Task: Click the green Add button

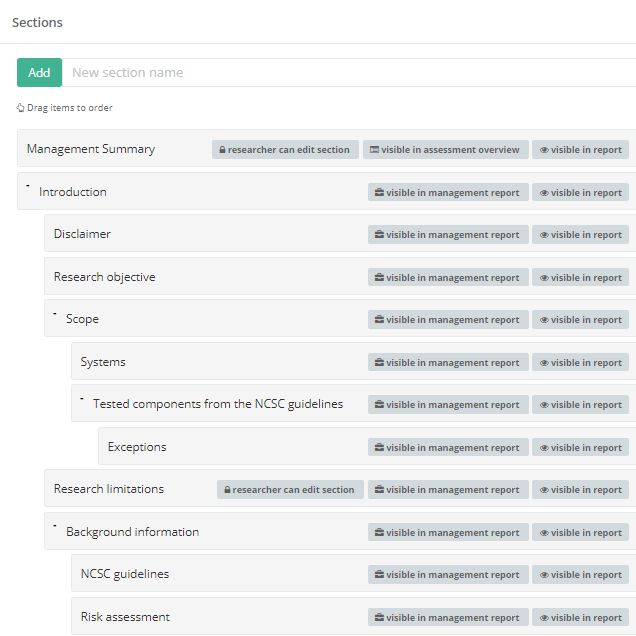Action: pos(39,73)
